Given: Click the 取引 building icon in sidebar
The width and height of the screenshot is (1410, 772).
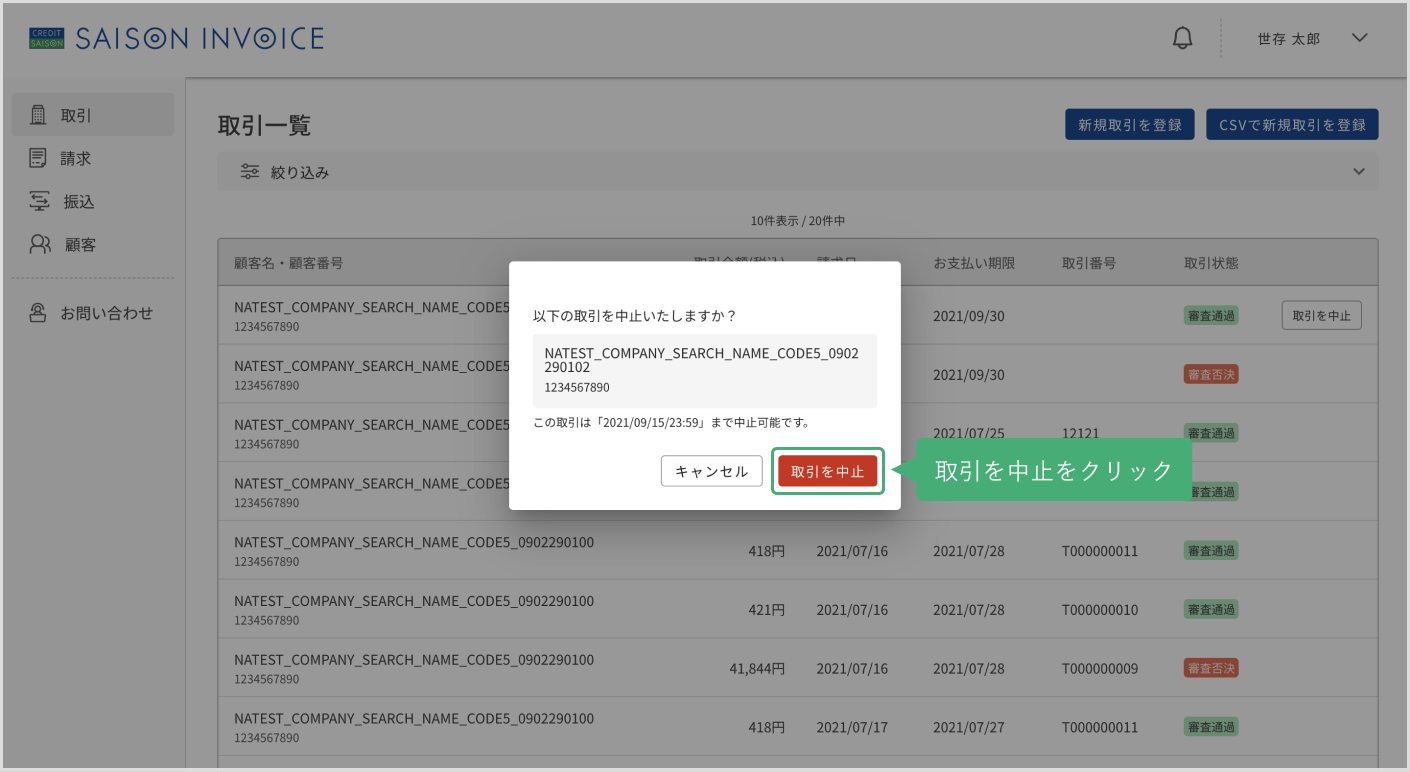Looking at the screenshot, I should (39, 115).
